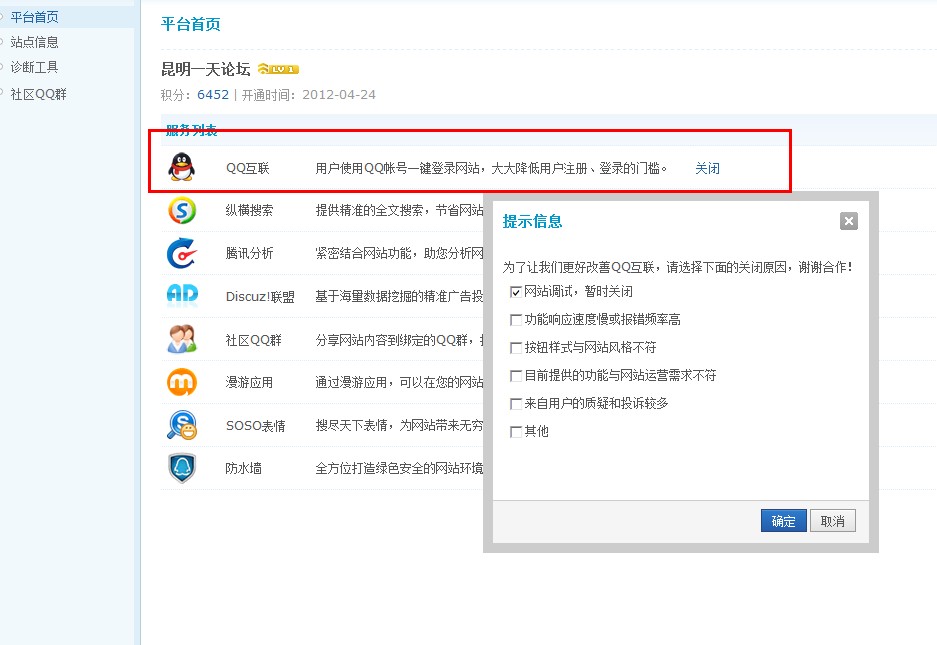
Task: Click the QQ互联 service name
Action: point(248,169)
